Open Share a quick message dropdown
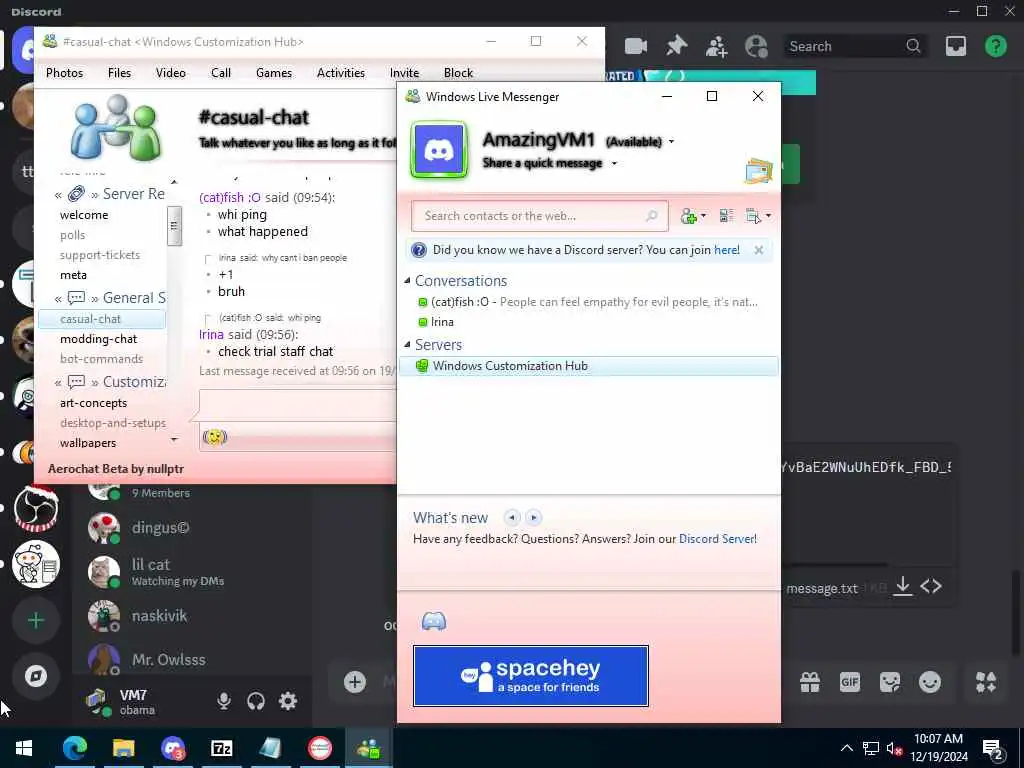The width and height of the screenshot is (1024, 768). click(614, 163)
